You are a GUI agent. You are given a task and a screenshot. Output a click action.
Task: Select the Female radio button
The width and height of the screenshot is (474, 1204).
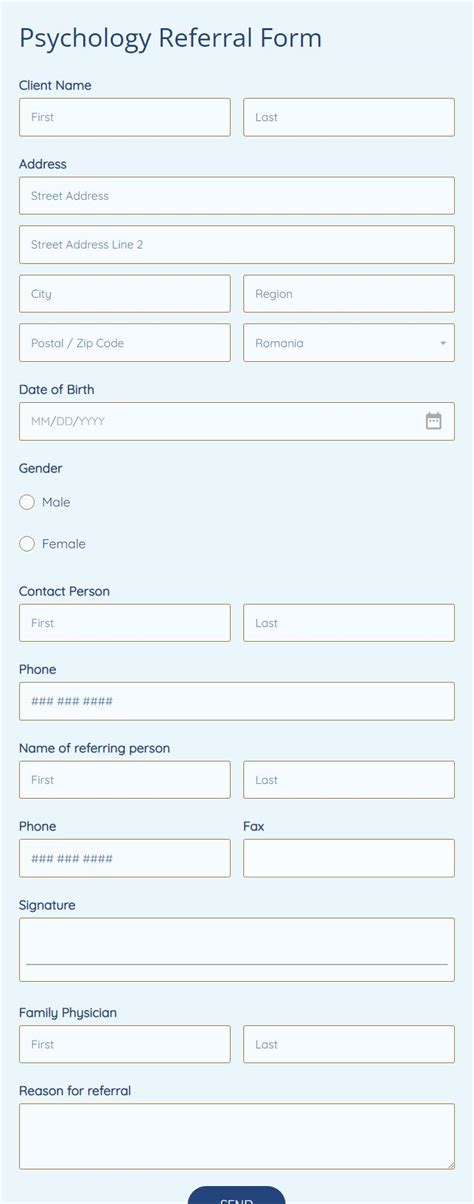click(27, 544)
